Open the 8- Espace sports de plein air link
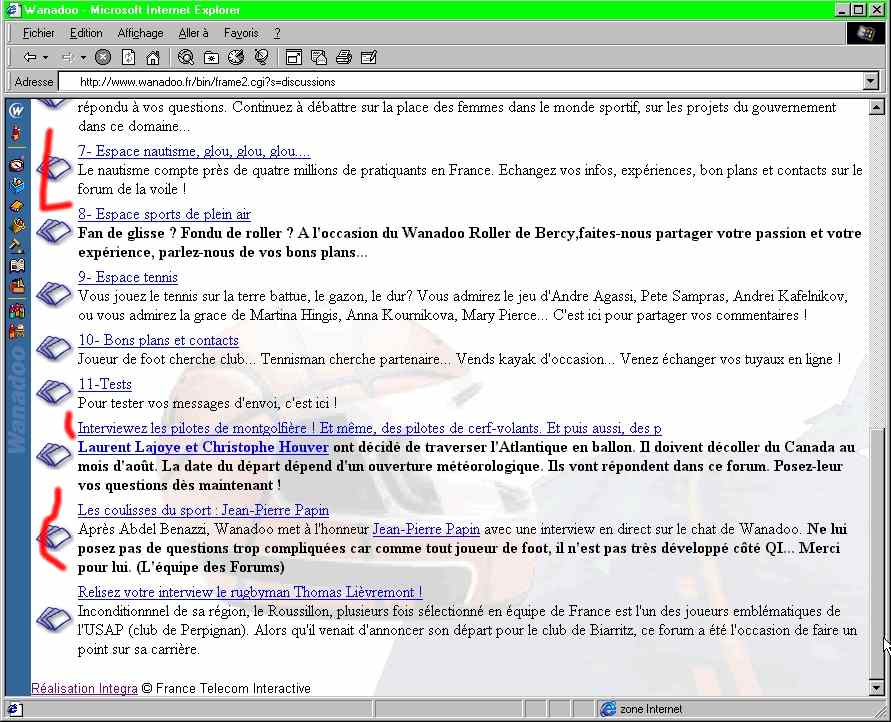The image size is (891, 722). click(x=164, y=214)
